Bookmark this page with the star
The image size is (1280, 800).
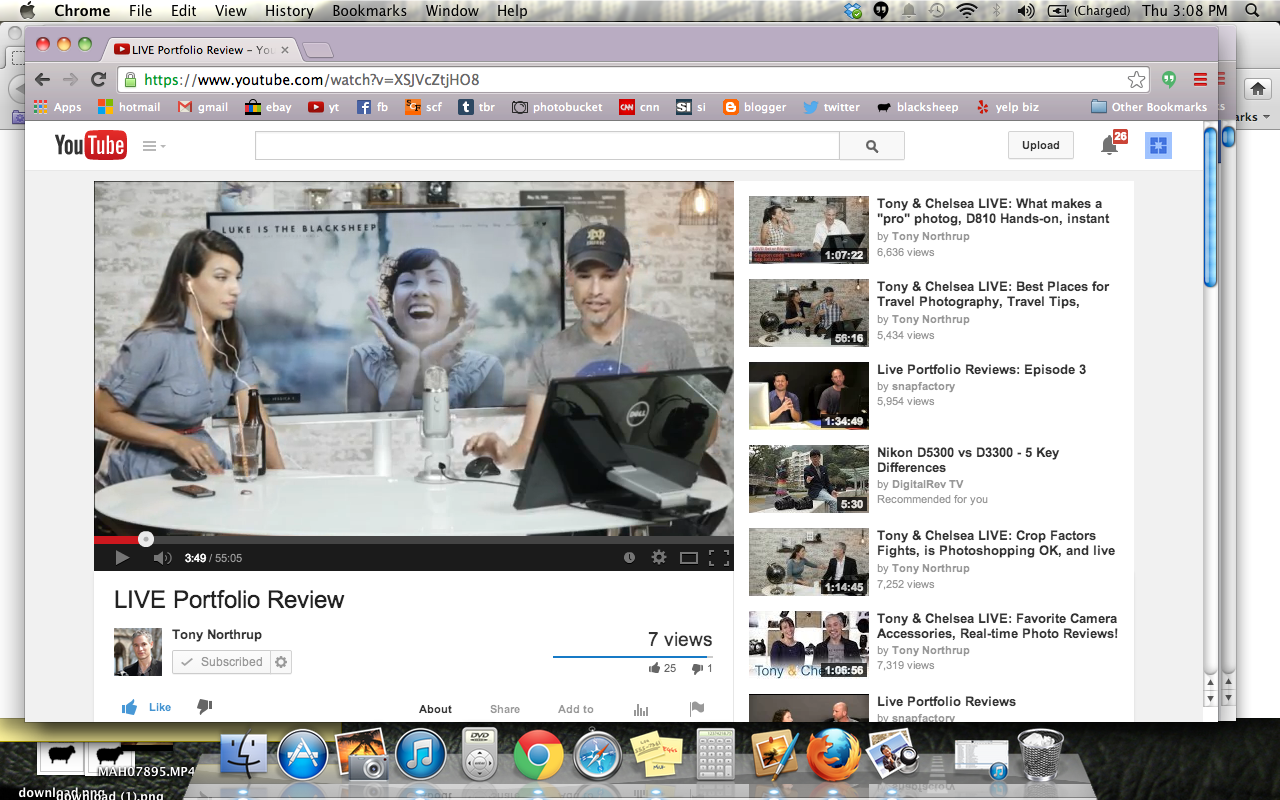click(1136, 80)
